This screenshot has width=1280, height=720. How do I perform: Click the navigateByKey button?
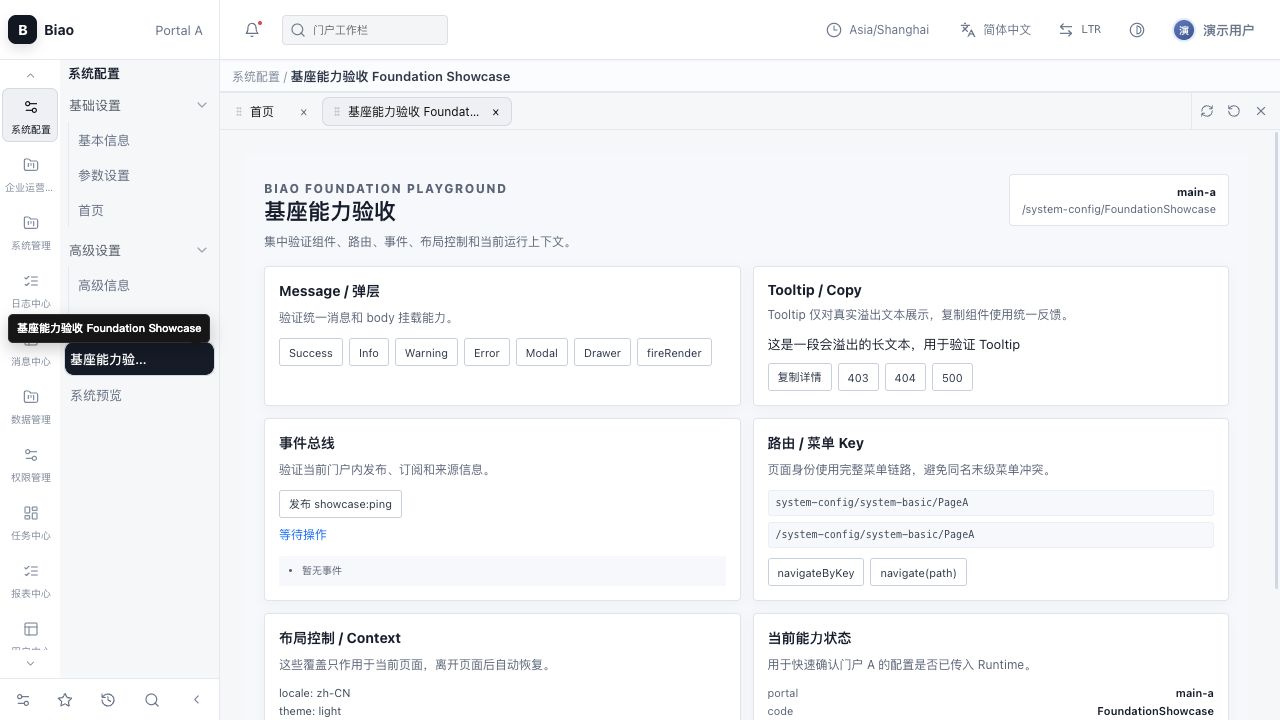coord(816,573)
